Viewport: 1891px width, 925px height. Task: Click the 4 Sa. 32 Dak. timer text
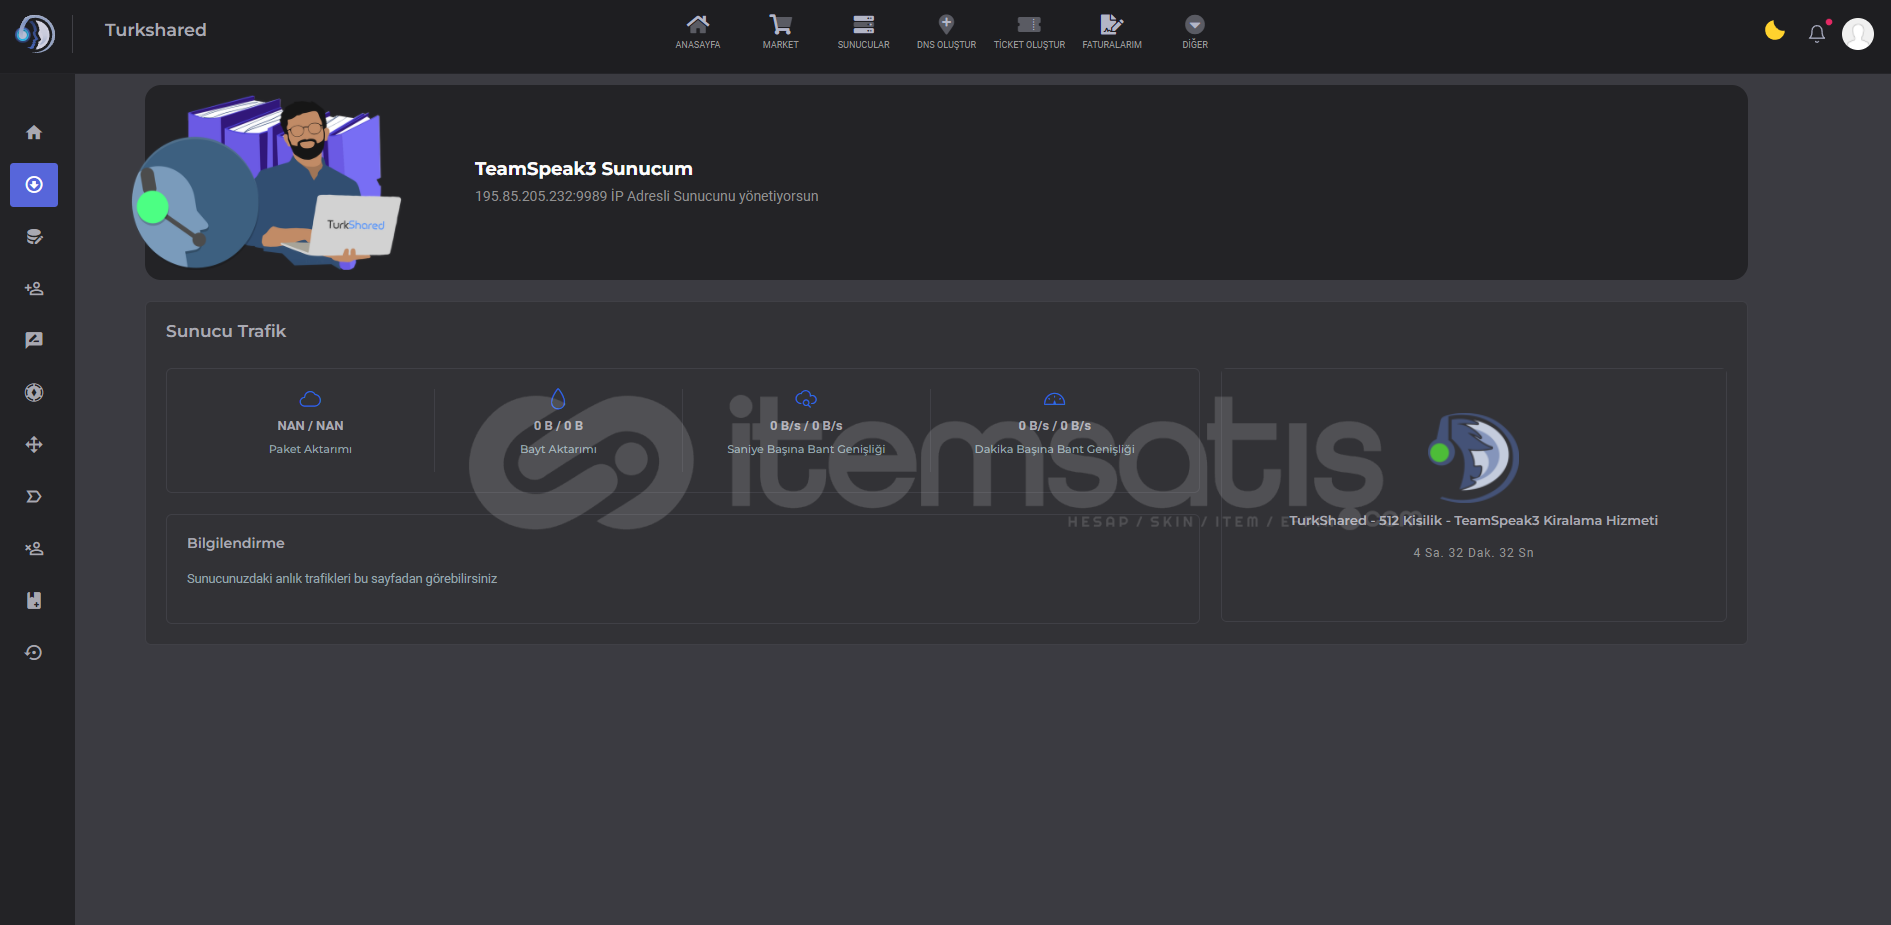(1473, 553)
